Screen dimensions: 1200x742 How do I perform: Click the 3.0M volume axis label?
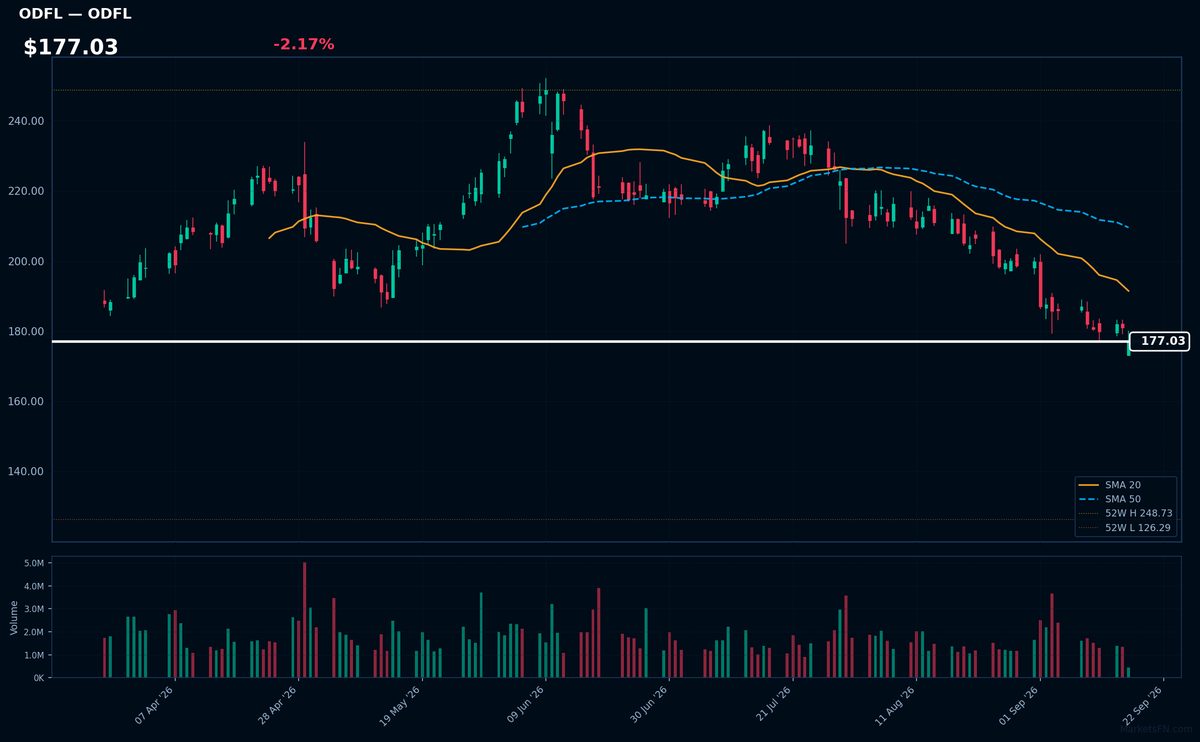[35, 609]
